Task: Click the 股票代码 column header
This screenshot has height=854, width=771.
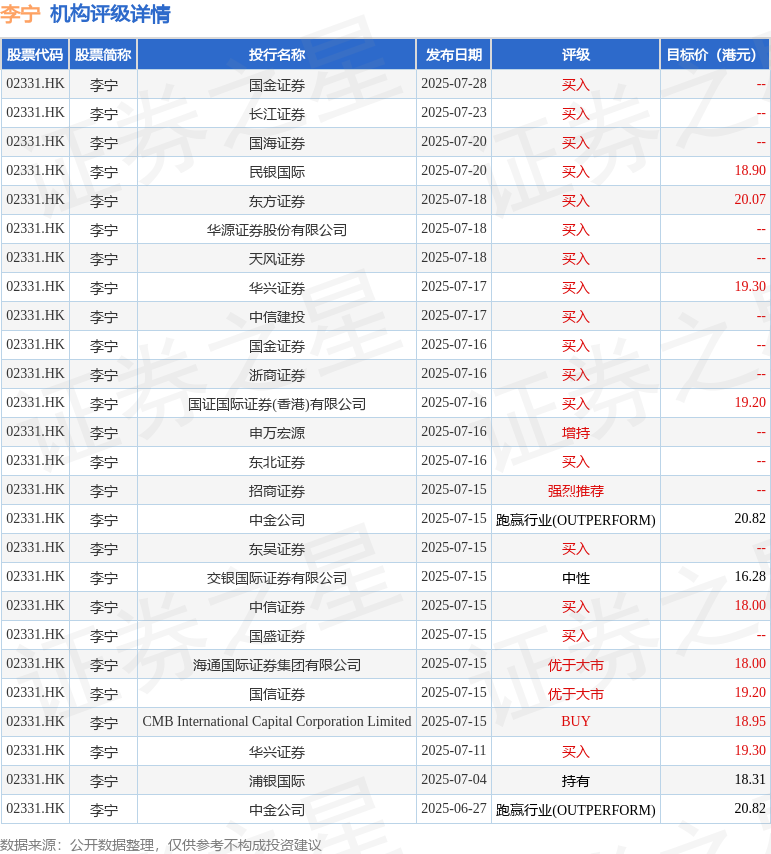Action: pyautogui.click(x=35, y=54)
